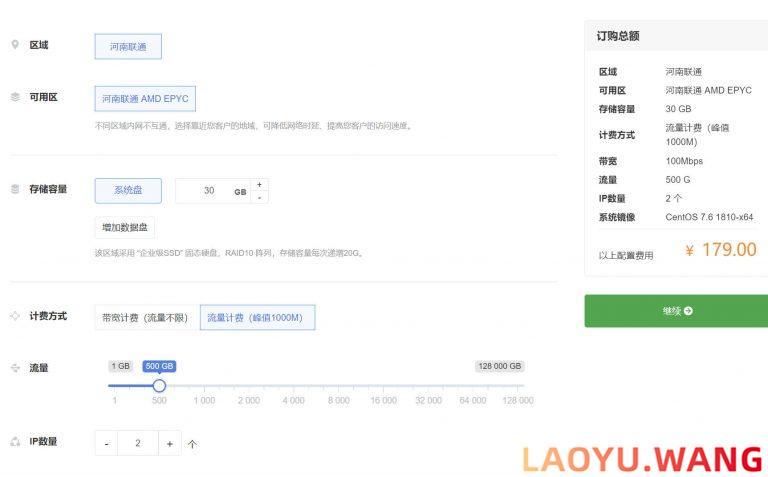Click the 2 000 mark on traffic slider
The height and width of the screenshot is (477, 768).
pos(249,400)
